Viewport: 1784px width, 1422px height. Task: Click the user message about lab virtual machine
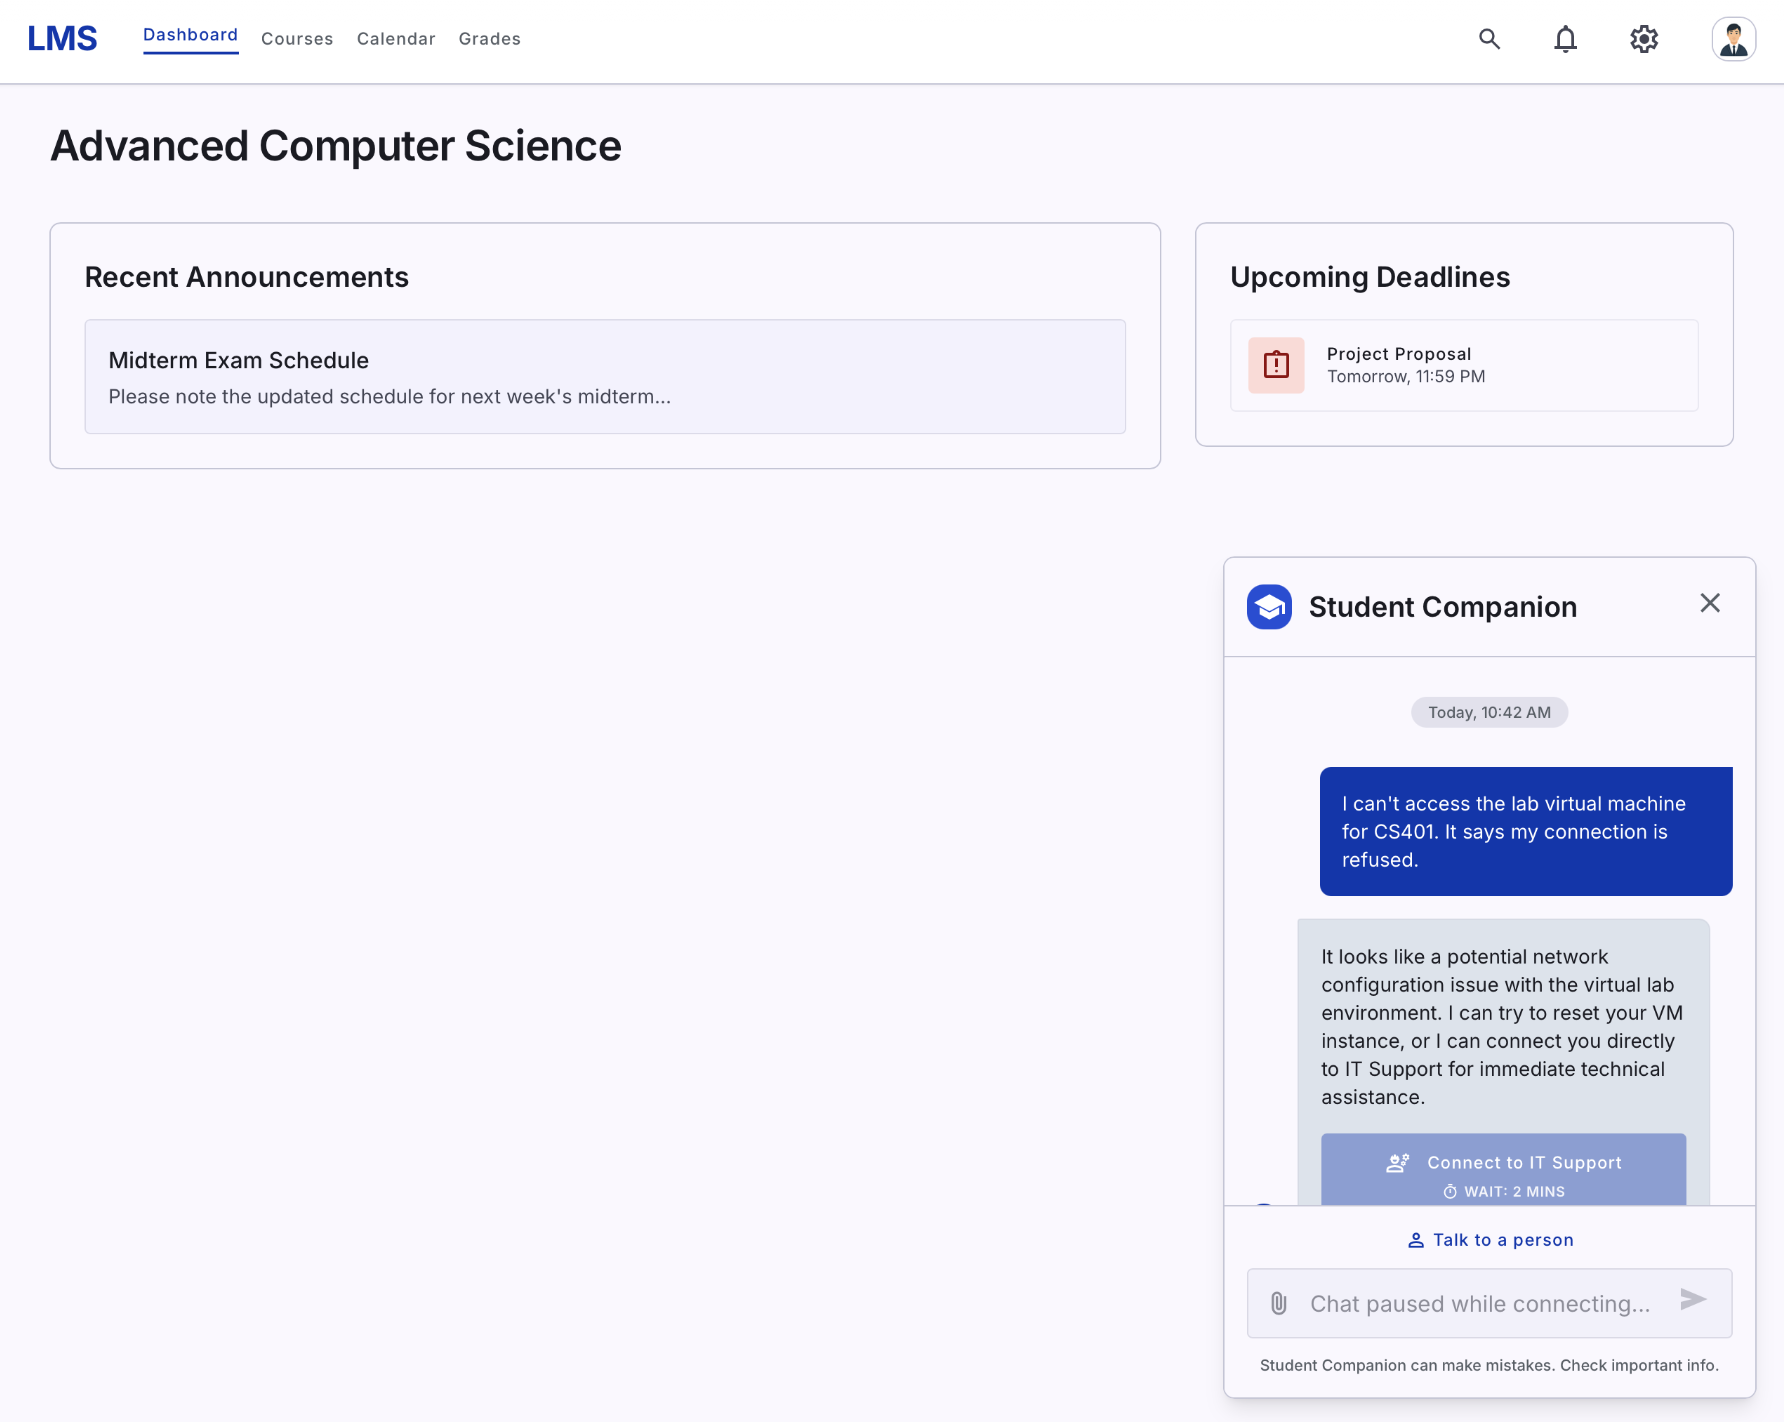coord(1526,831)
